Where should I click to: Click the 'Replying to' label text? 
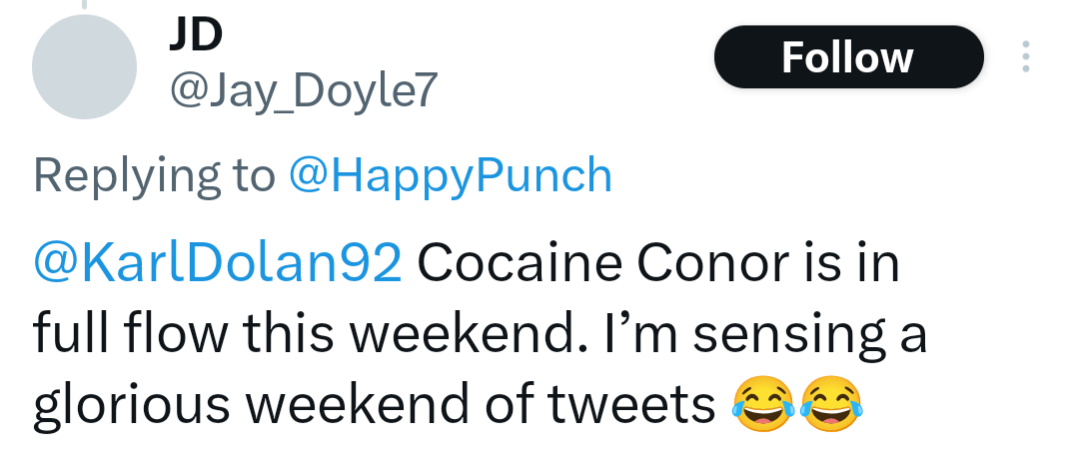(154, 178)
